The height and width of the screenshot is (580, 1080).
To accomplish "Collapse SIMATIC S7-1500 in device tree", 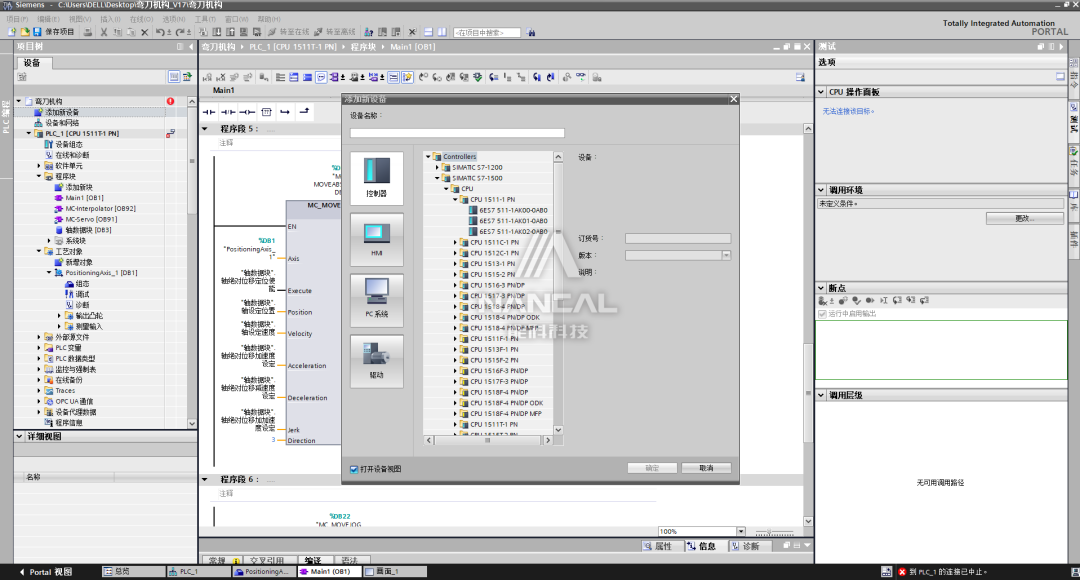I will 437,178.
